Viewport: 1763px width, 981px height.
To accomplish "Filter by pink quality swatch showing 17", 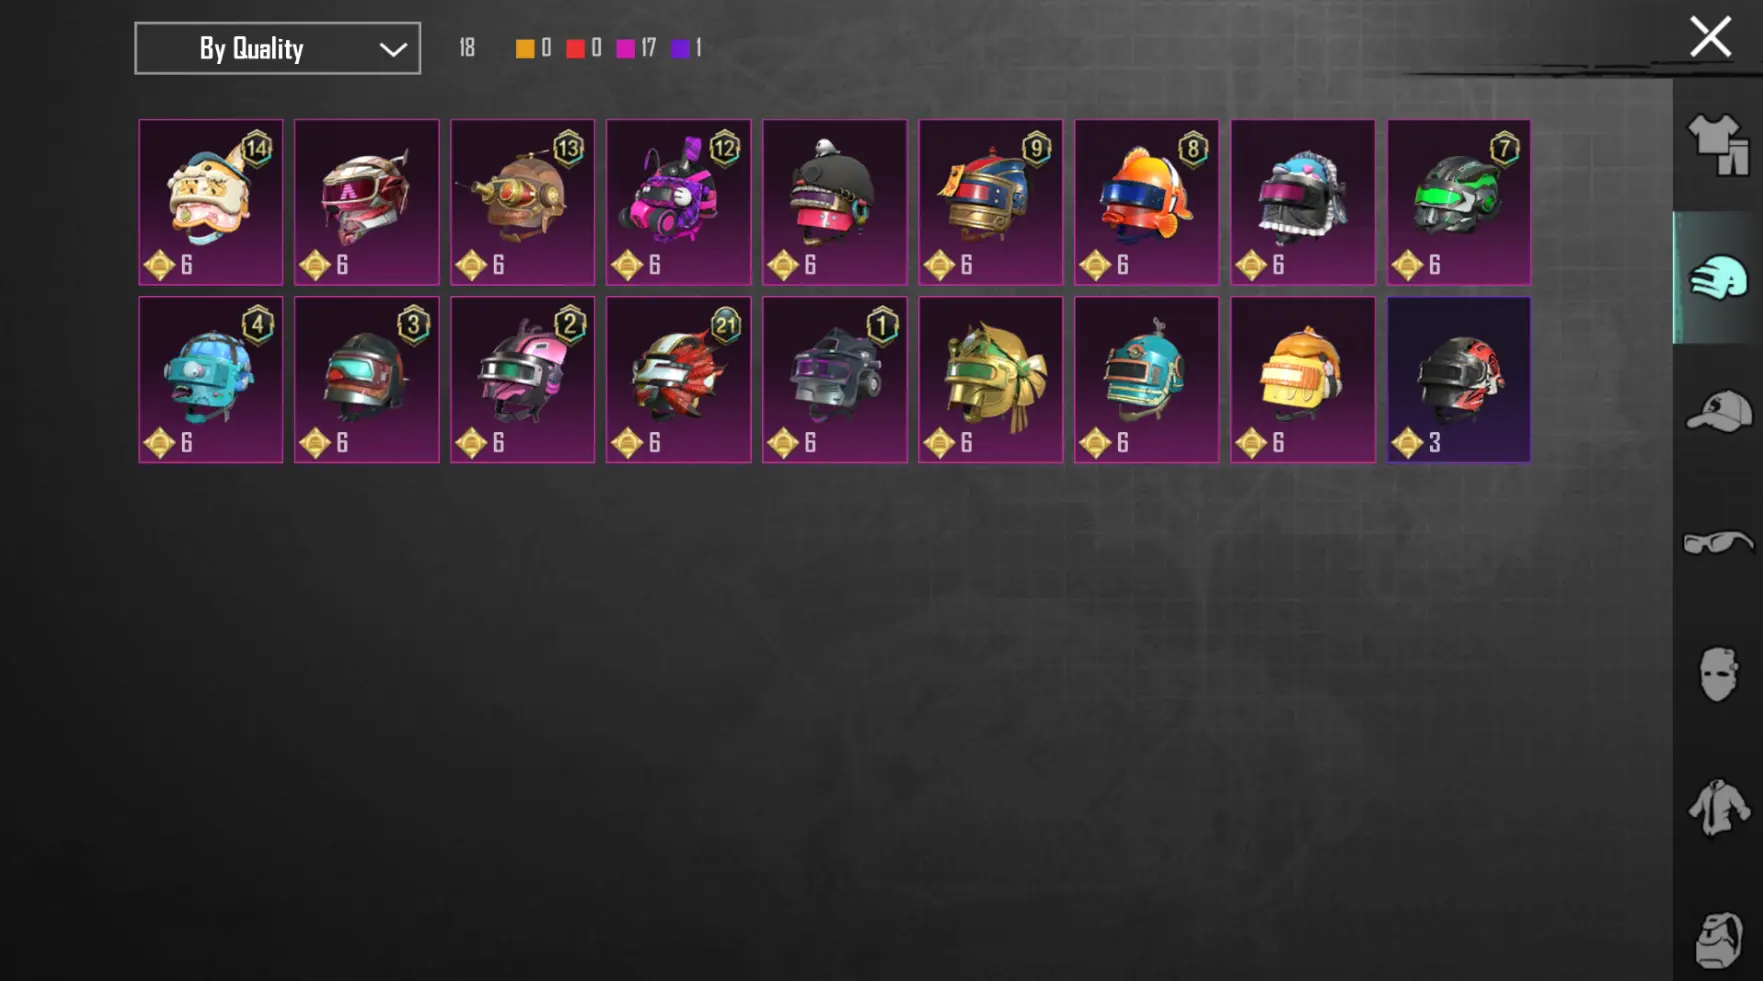I will pos(626,48).
